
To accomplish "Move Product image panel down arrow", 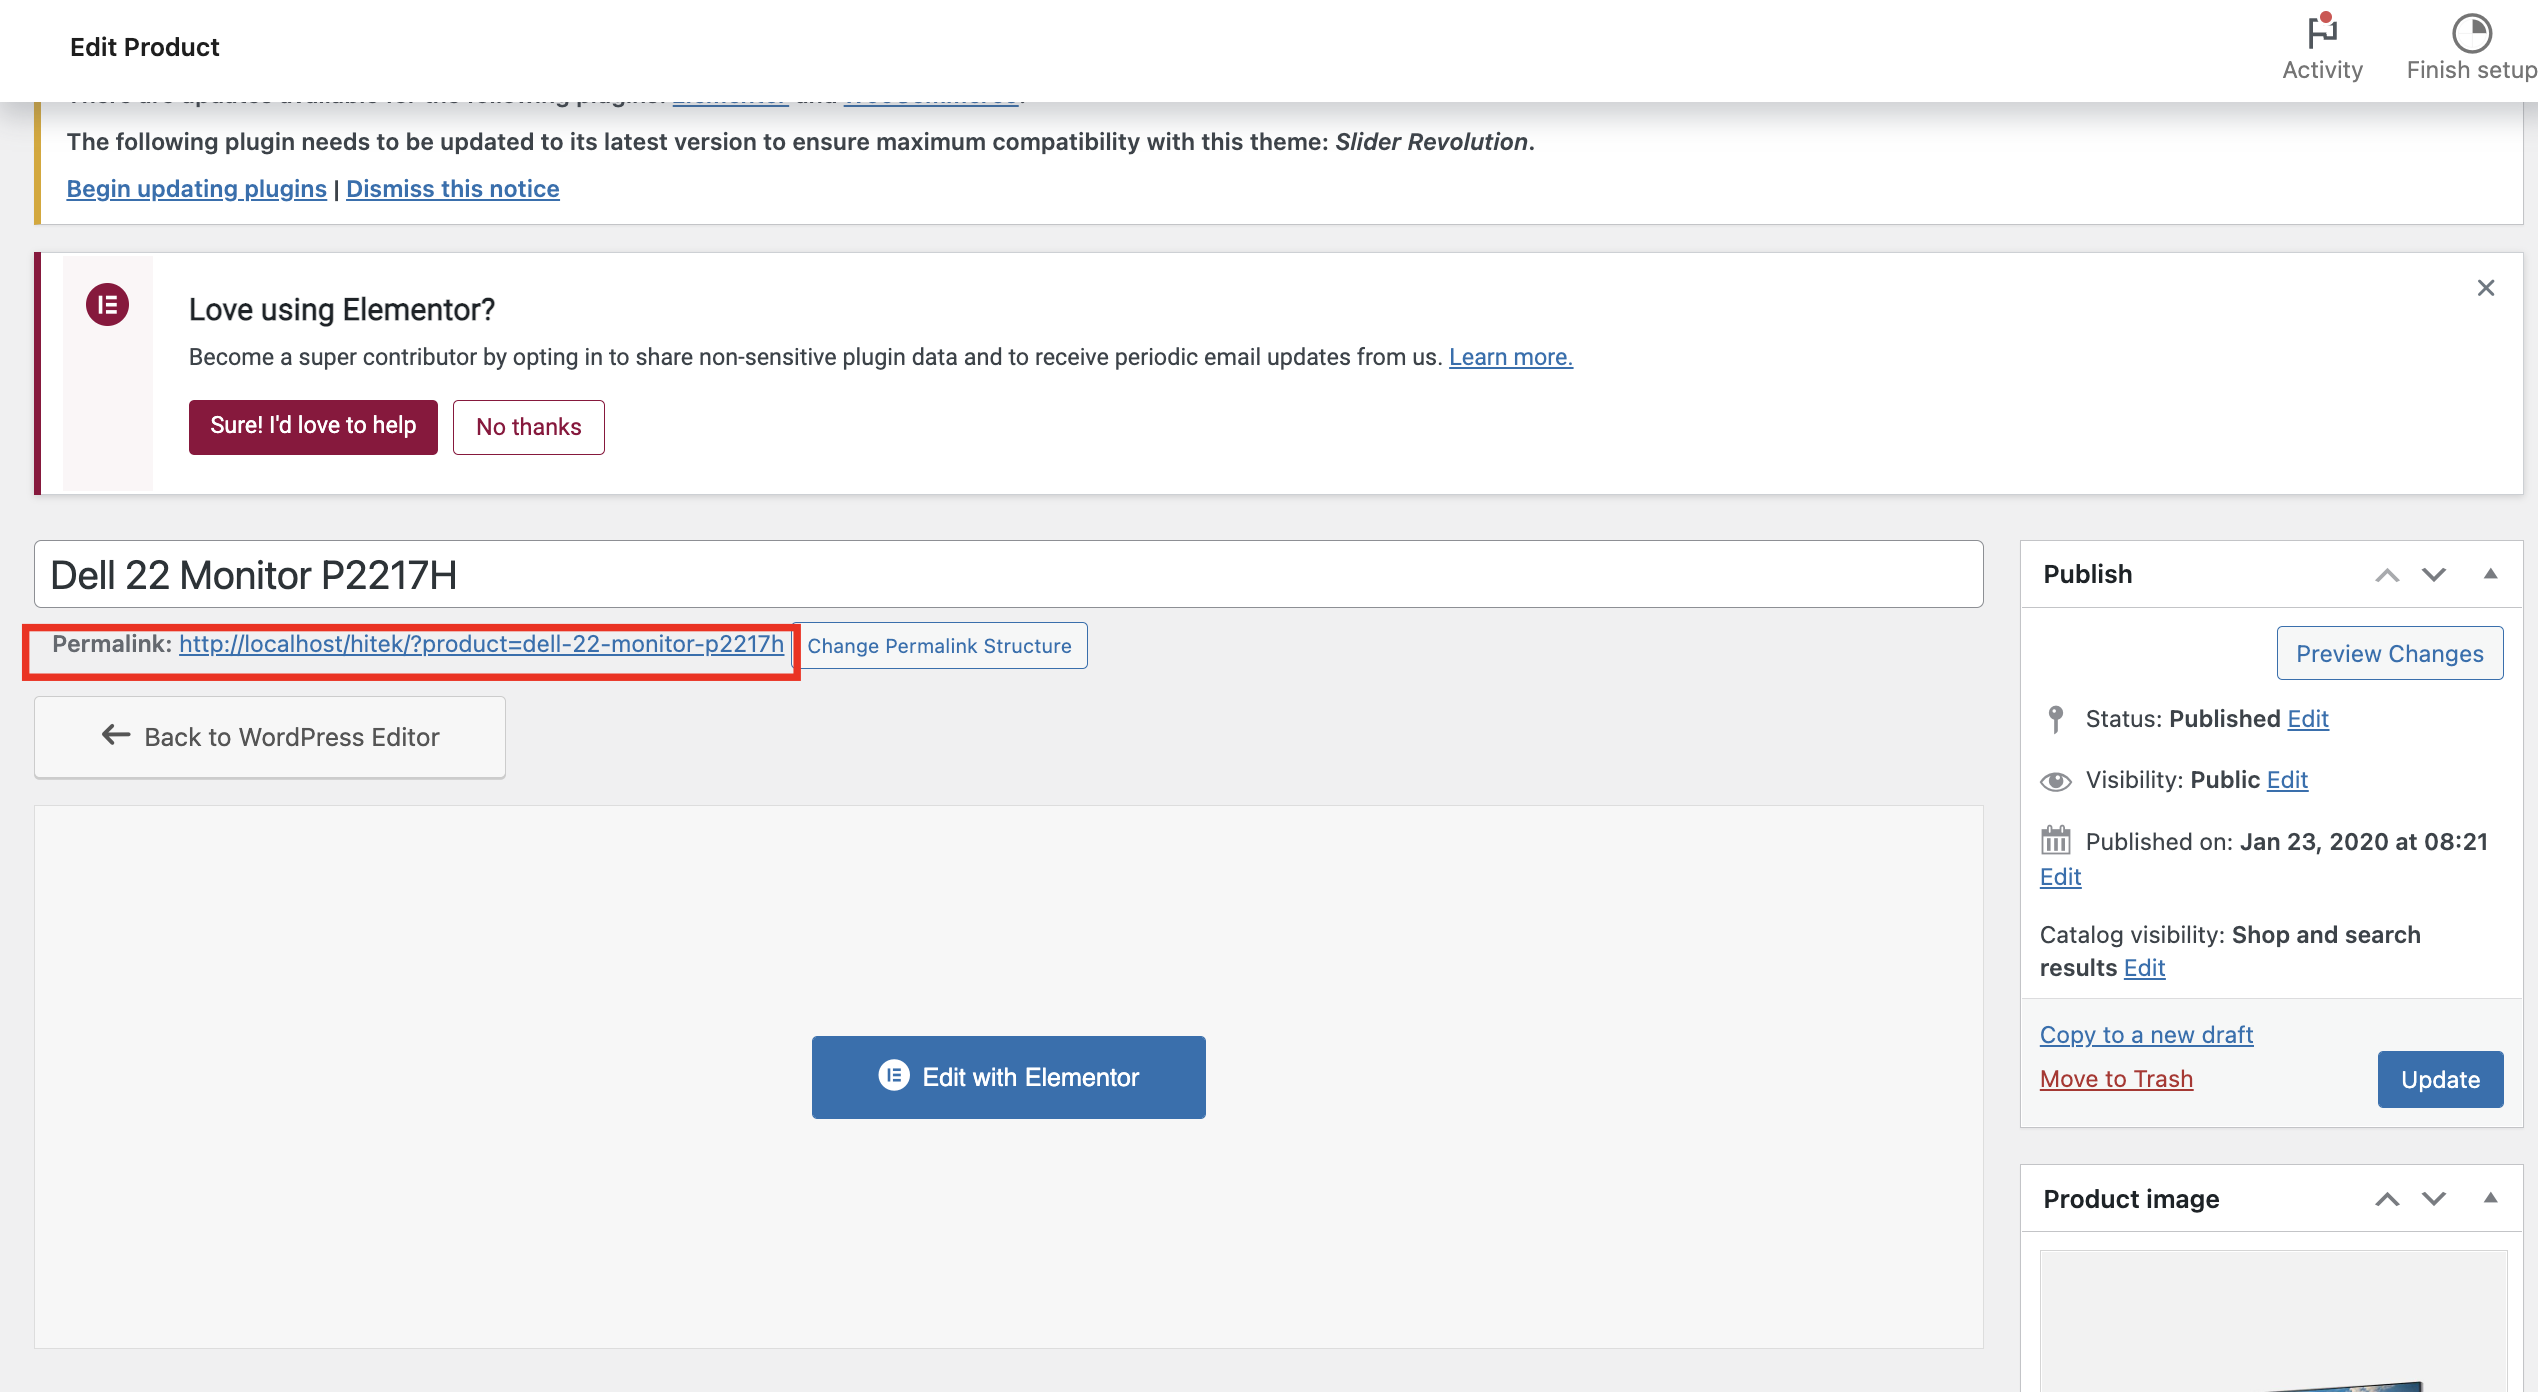I will tap(2434, 1199).
